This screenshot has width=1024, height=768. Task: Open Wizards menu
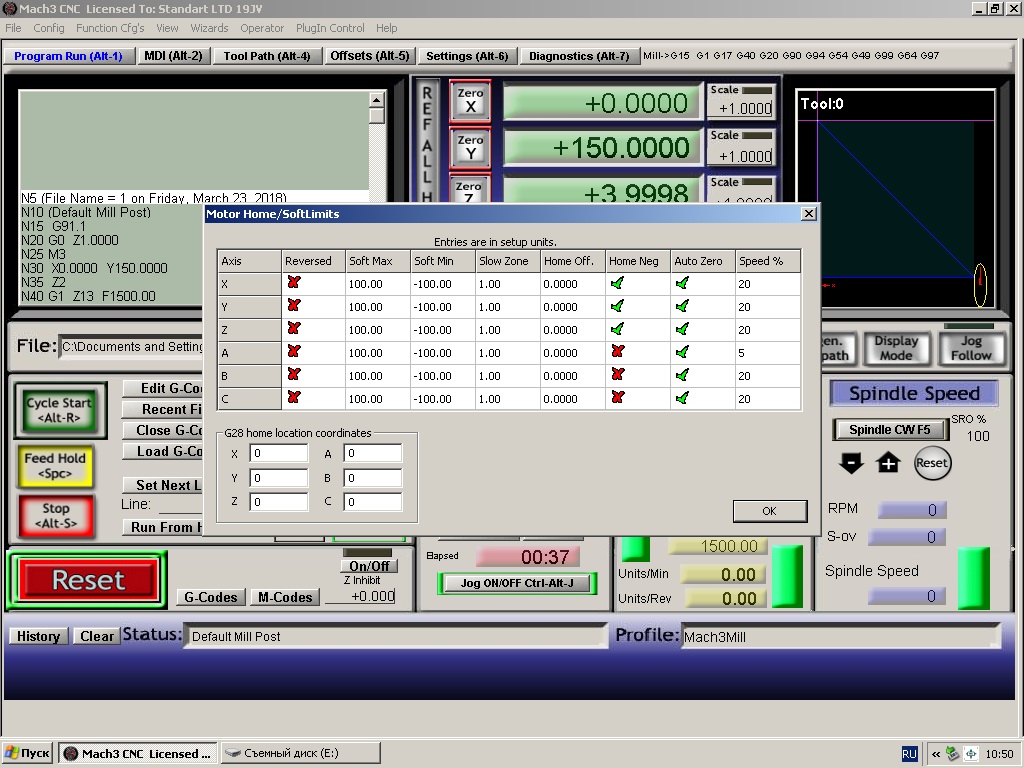(x=209, y=28)
